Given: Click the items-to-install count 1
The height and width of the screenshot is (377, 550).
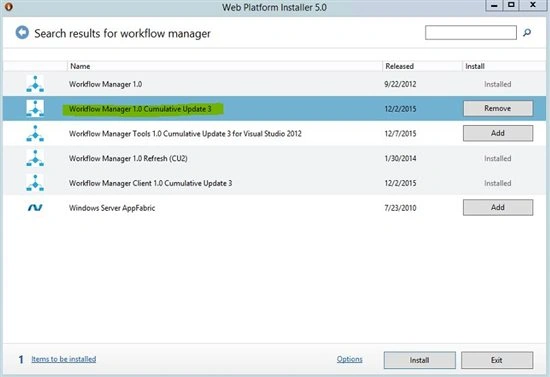Looking at the screenshot, I should 21,359.
